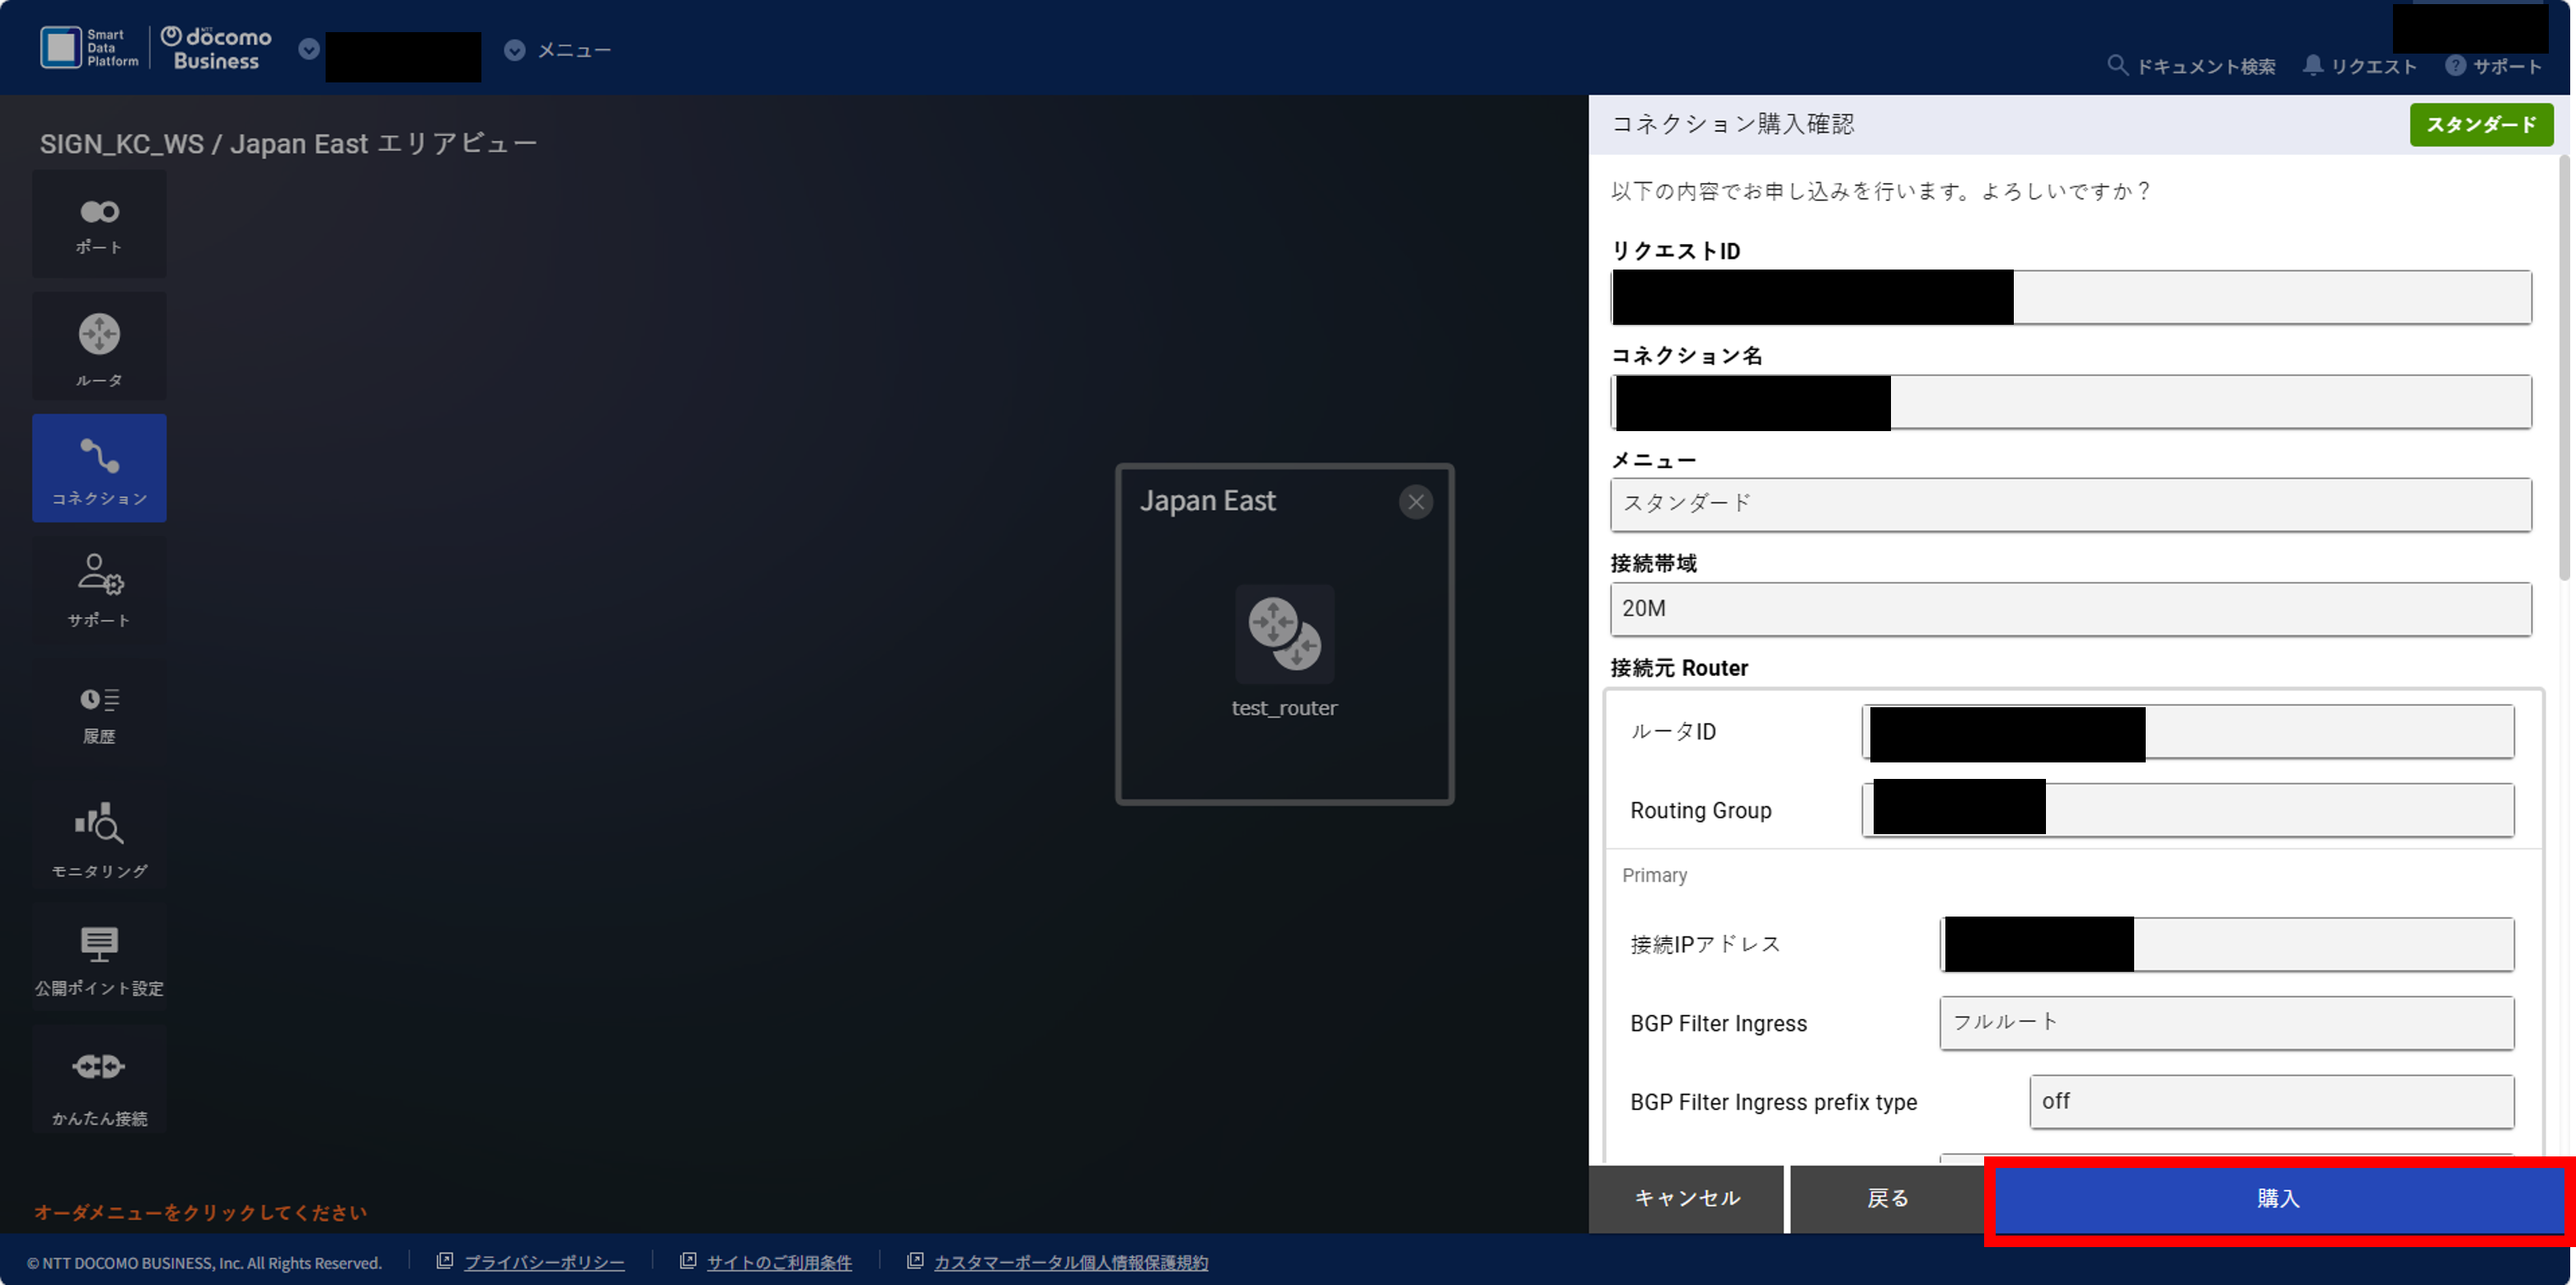Click the confirmation panel's vertical scrollbar
Screen dimensions: 2576x1285
[x=2564, y=368]
